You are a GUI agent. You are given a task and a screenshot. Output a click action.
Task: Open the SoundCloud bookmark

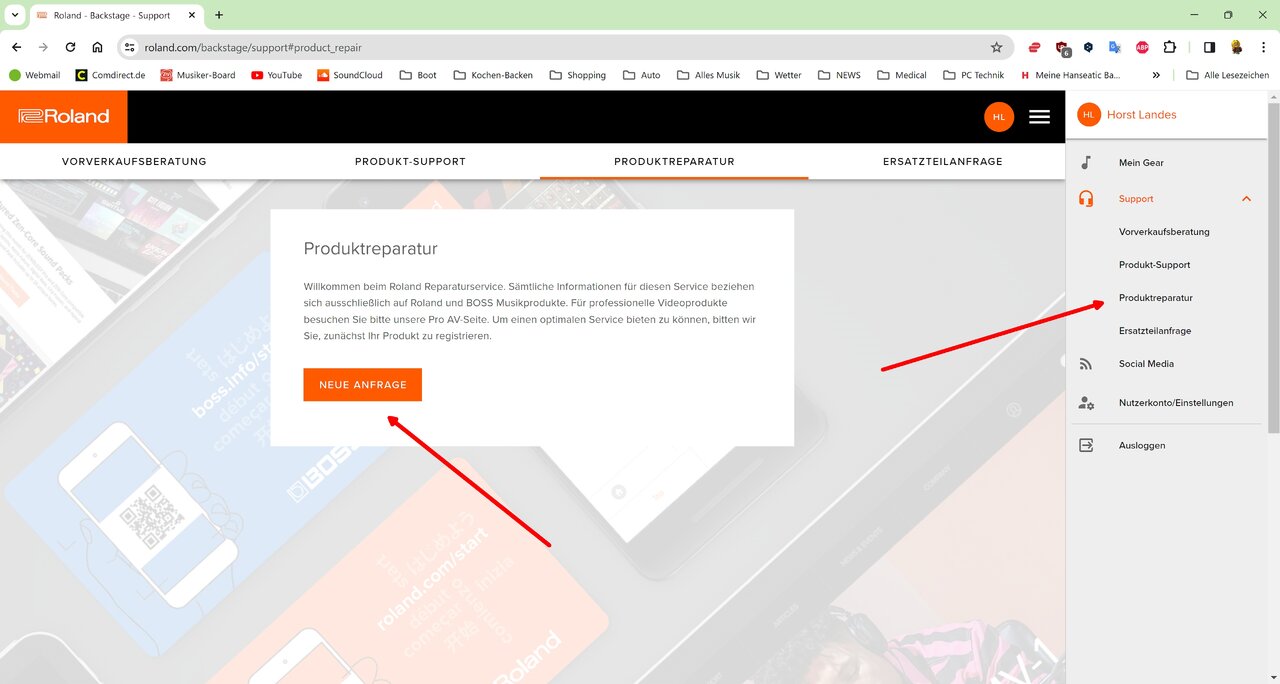click(x=350, y=75)
